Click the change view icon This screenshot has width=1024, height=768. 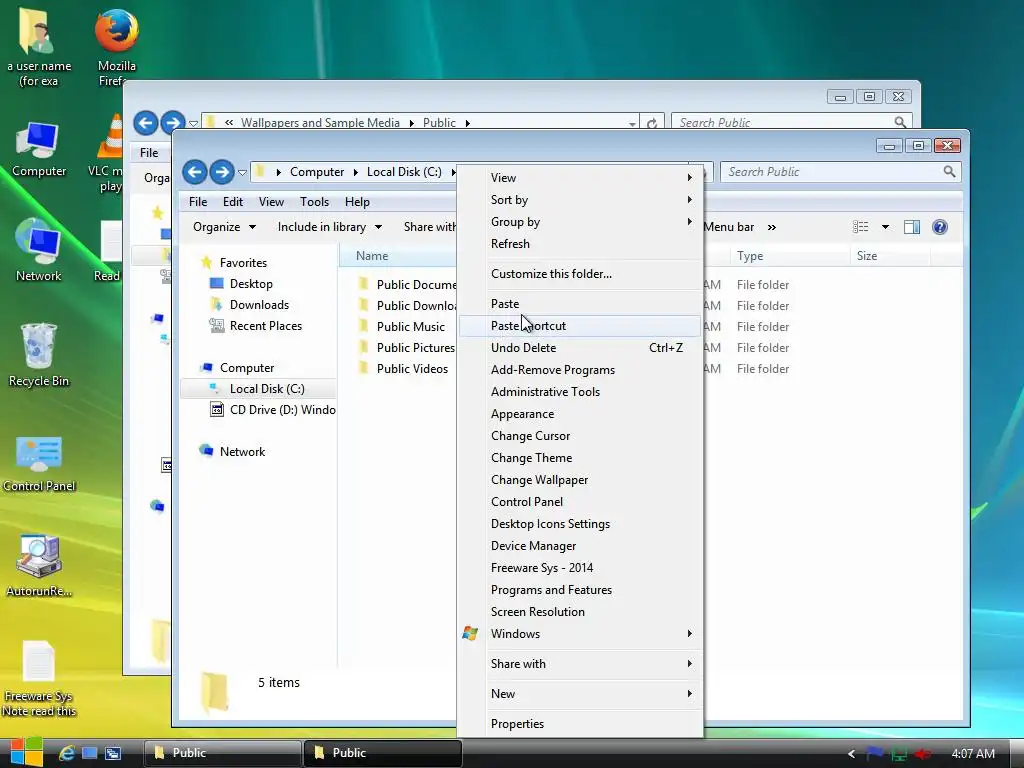[861, 227]
